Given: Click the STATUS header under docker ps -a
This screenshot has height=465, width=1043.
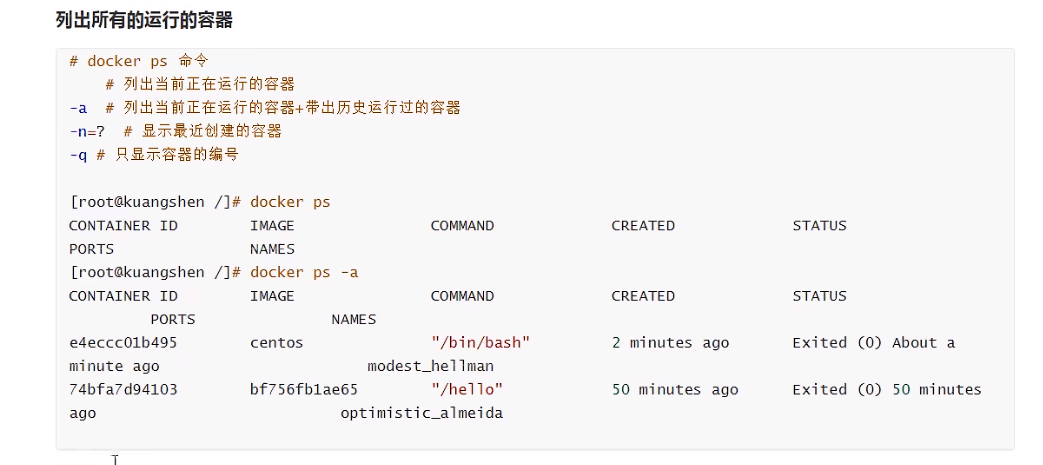Looking at the screenshot, I should tap(820, 296).
